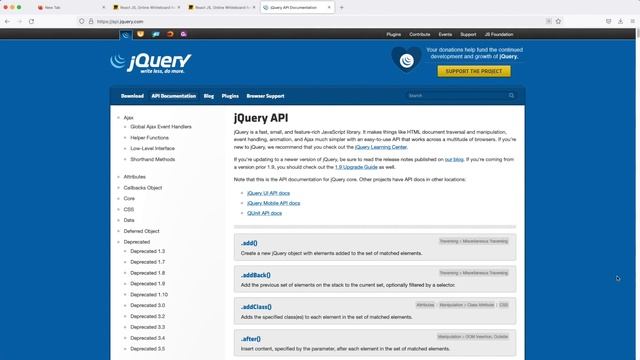
Task: Open the 1.9 Upgrade Guide link
Action: tap(356, 167)
